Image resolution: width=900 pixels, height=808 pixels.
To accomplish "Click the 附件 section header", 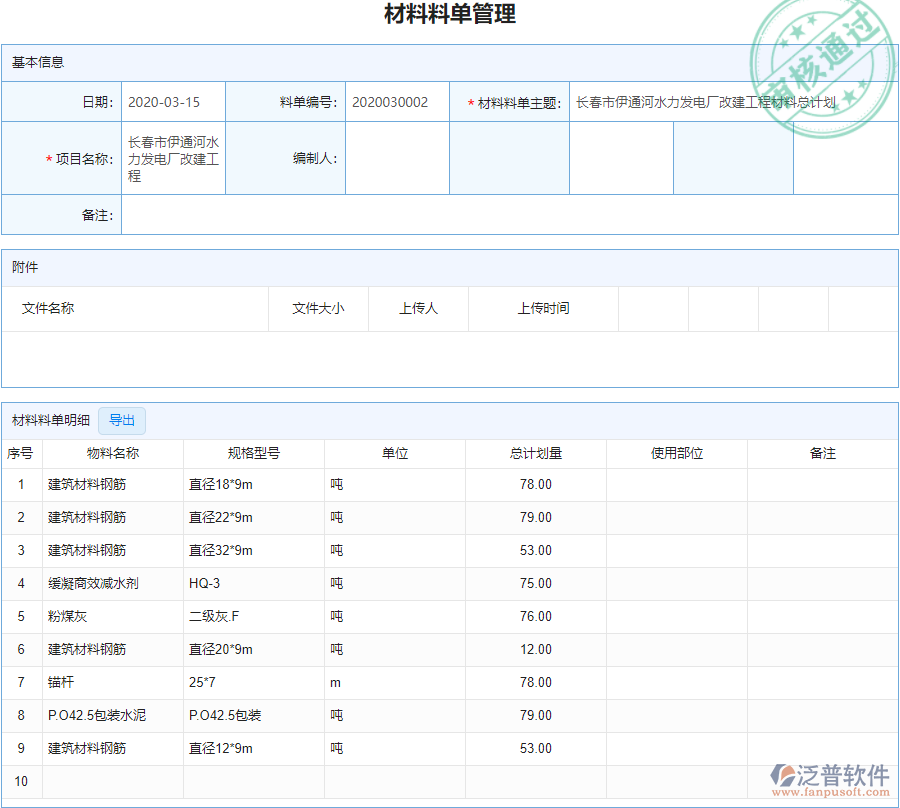I will (x=25, y=267).
